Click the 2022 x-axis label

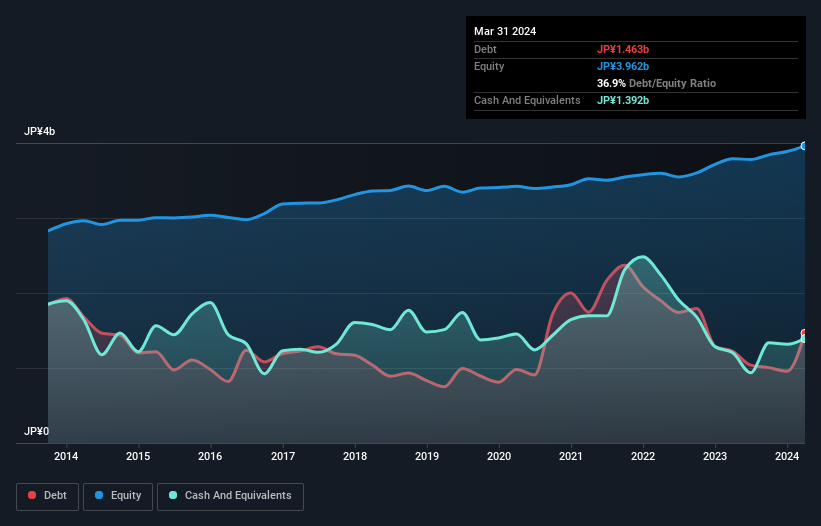[643, 457]
